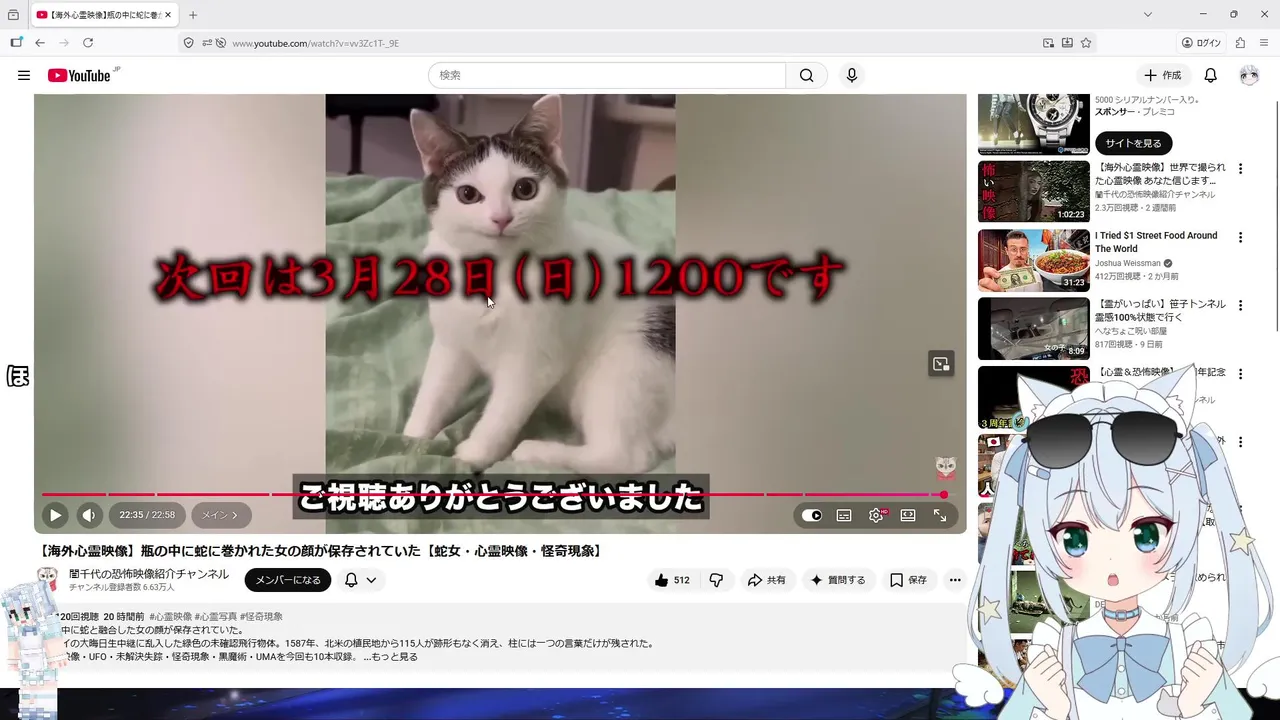Open I Tried $1 Street Food title link
This screenshot has height=720, width=1280.
point(1156,242)
